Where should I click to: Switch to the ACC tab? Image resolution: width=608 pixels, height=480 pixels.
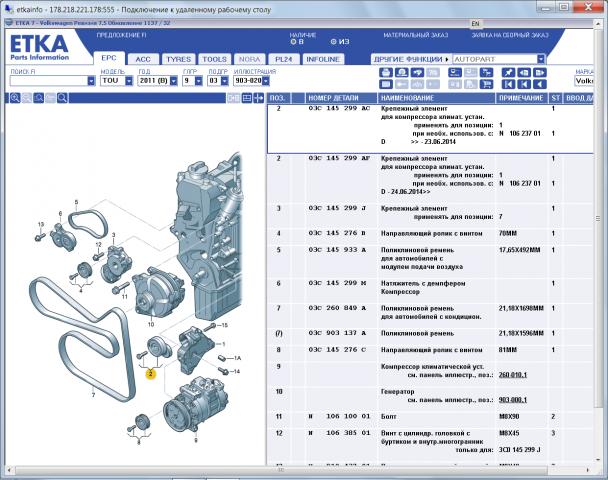click(143, 59)
